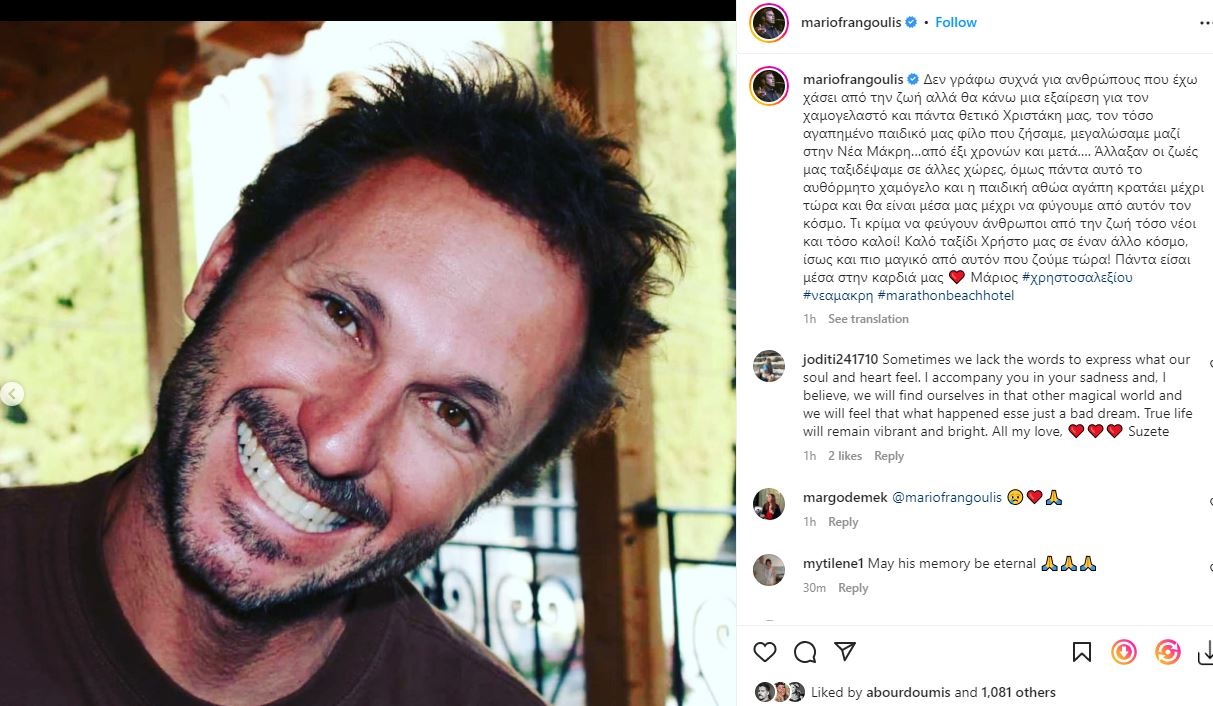1213x706 pixels.
Task: Click the pink circular download arrow icon
Action: (1124, 652)
